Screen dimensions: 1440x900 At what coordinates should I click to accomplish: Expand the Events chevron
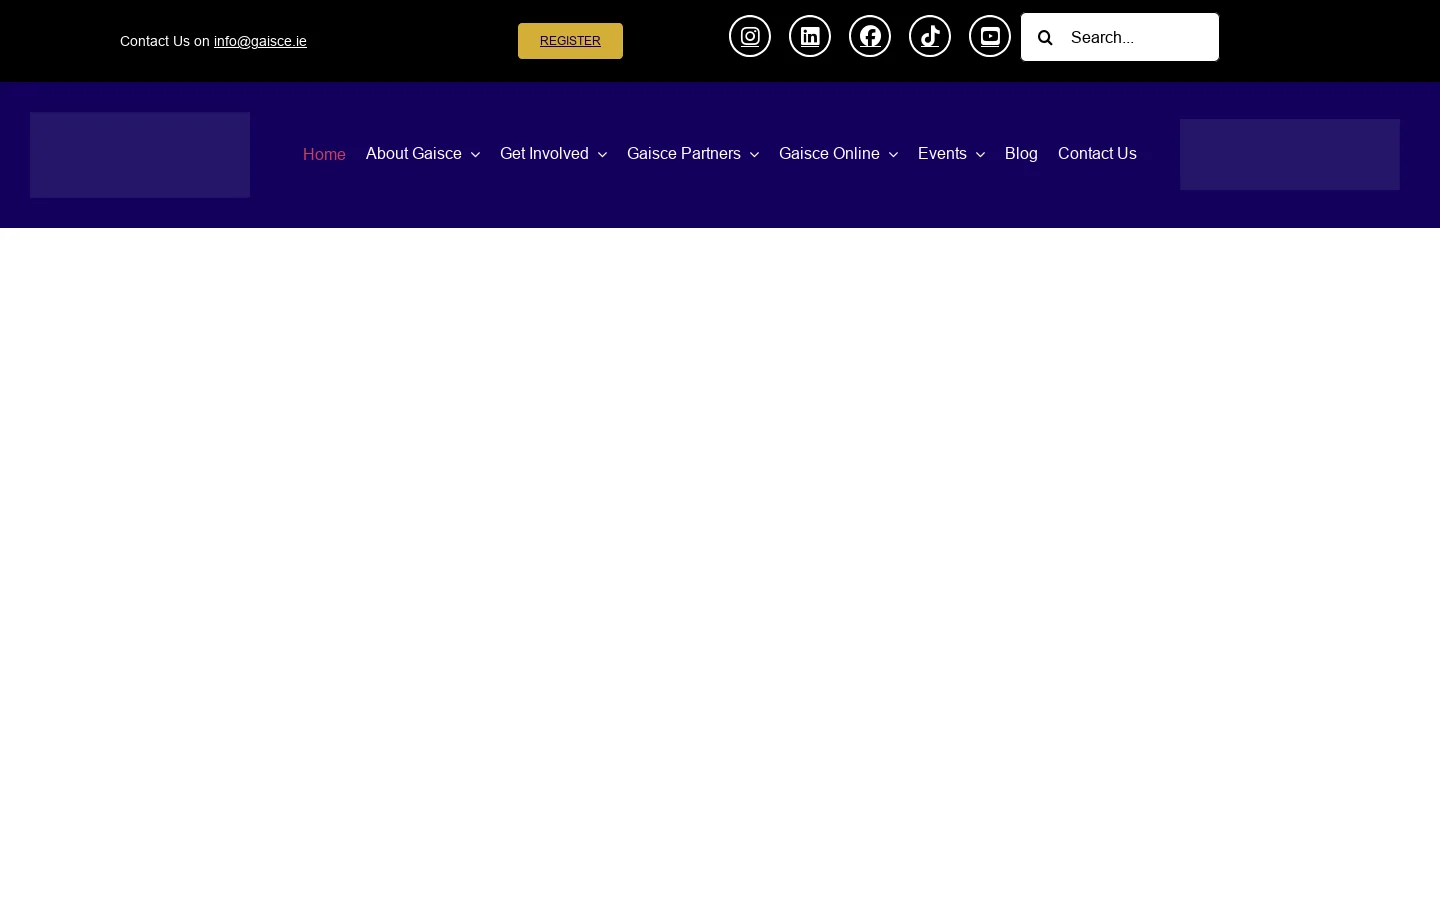980,155
